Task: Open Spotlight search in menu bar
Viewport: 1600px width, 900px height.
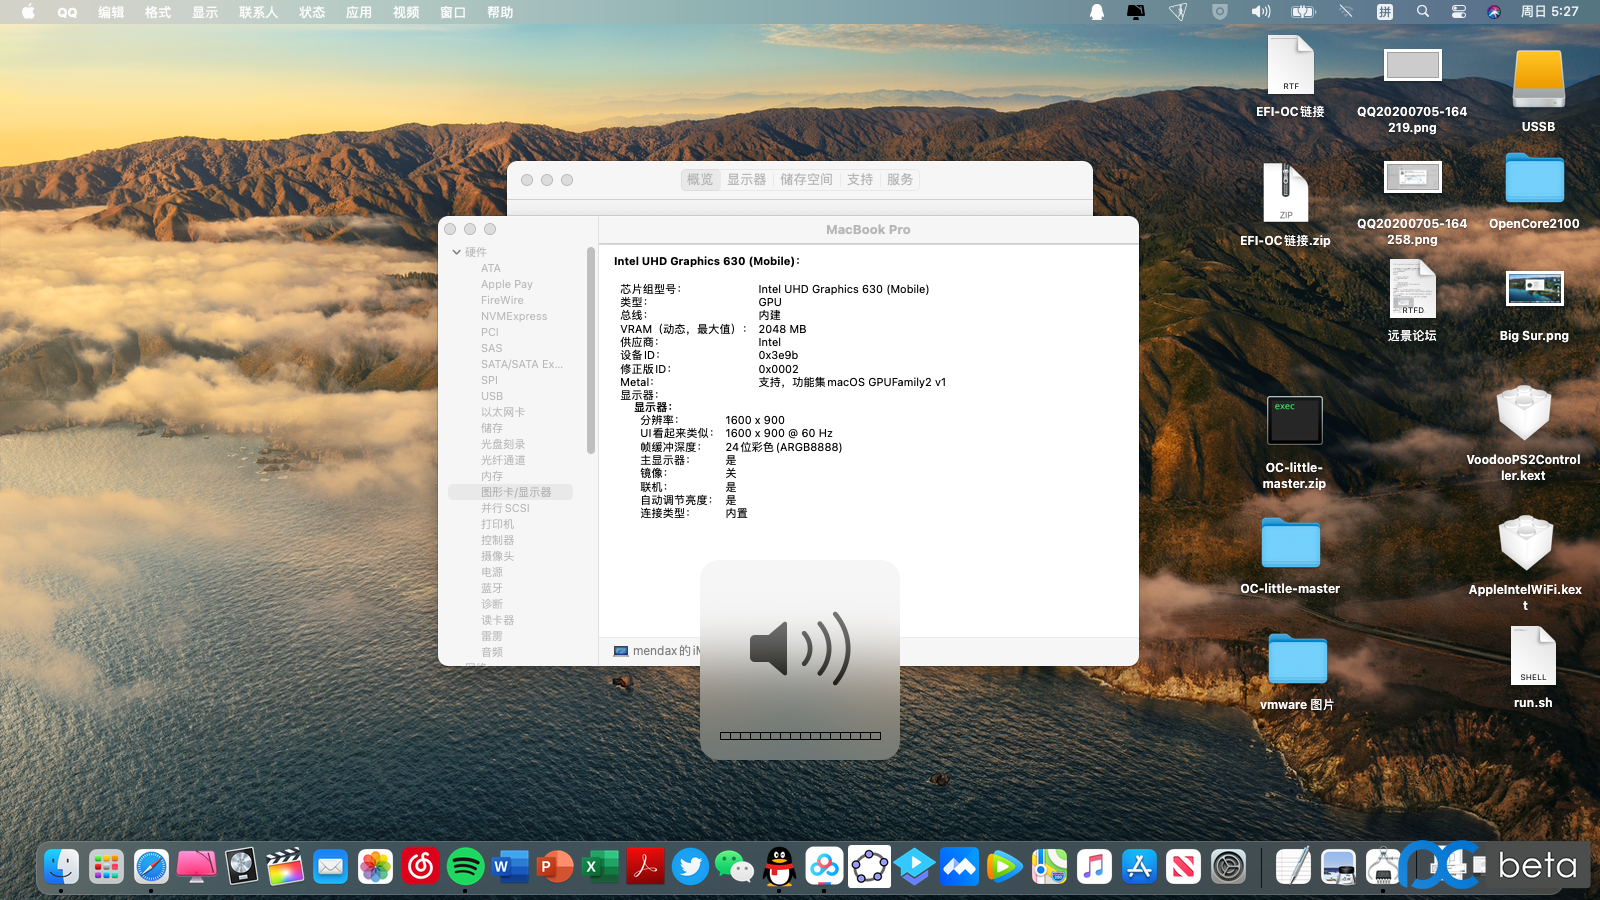Action: [x=1422, y=12]
